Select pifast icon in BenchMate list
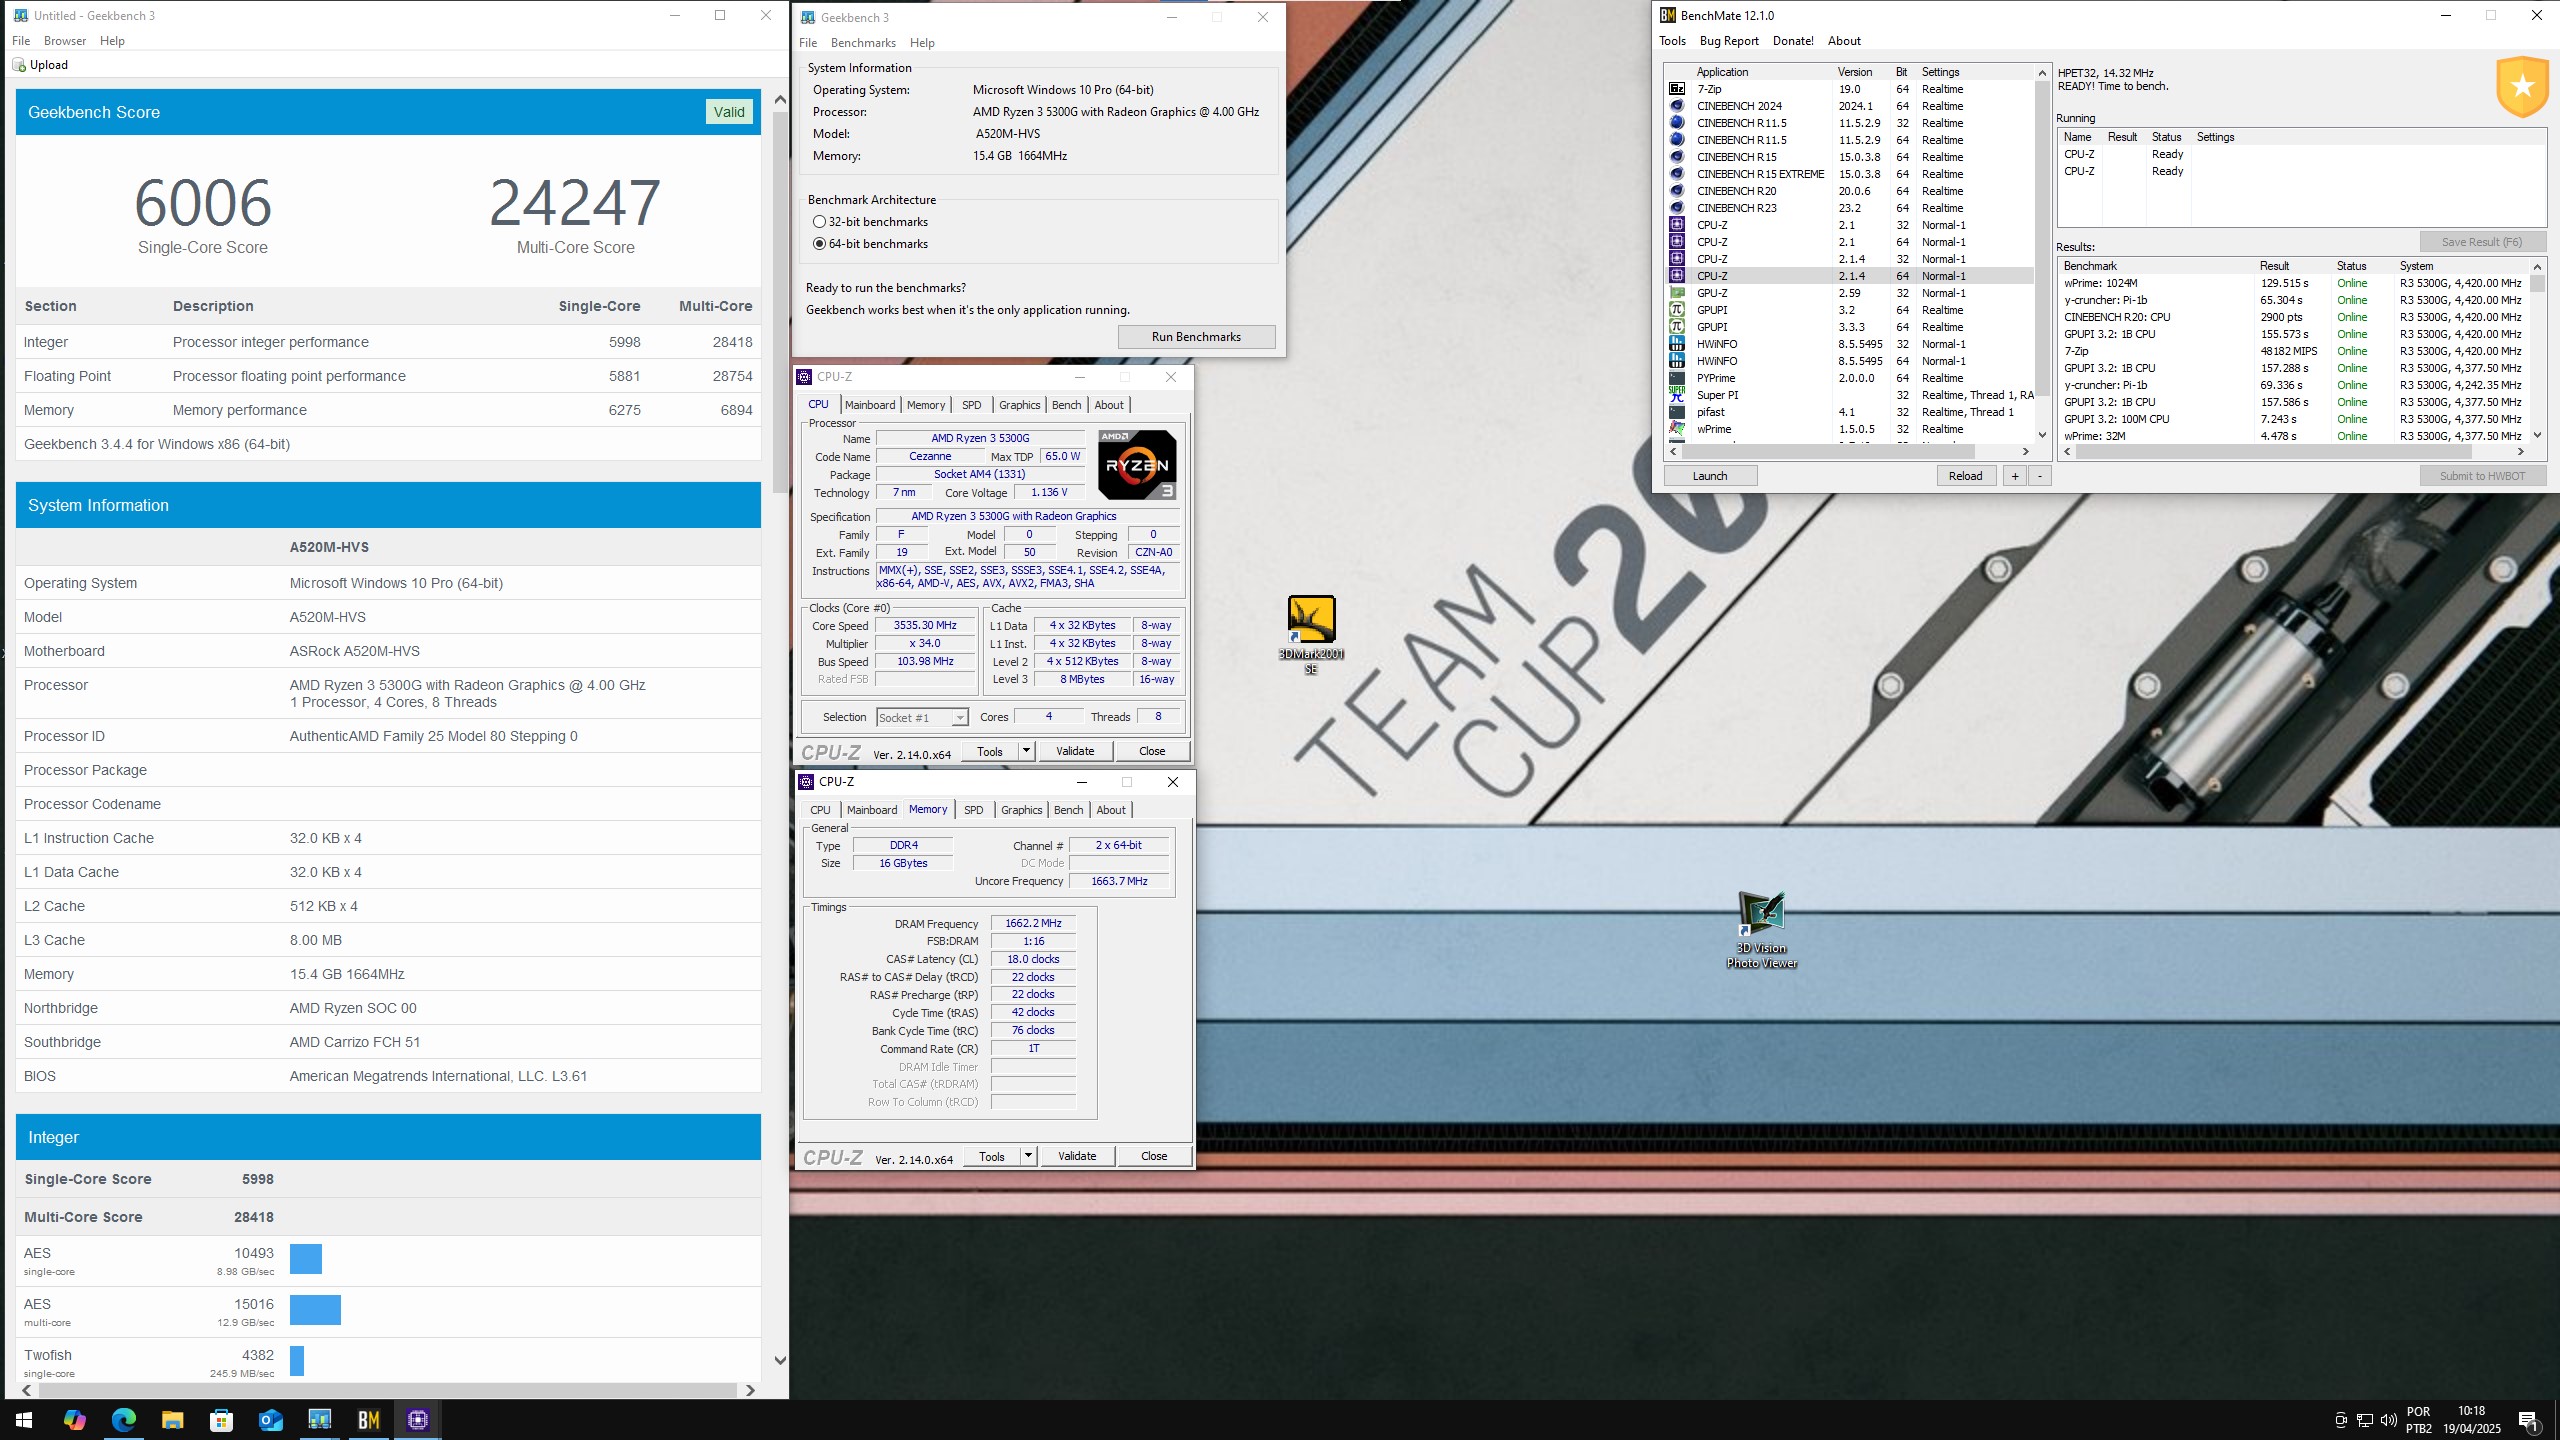Screen dimensions: 2560x1440 pyautogui.click(x=1677, y=412)
